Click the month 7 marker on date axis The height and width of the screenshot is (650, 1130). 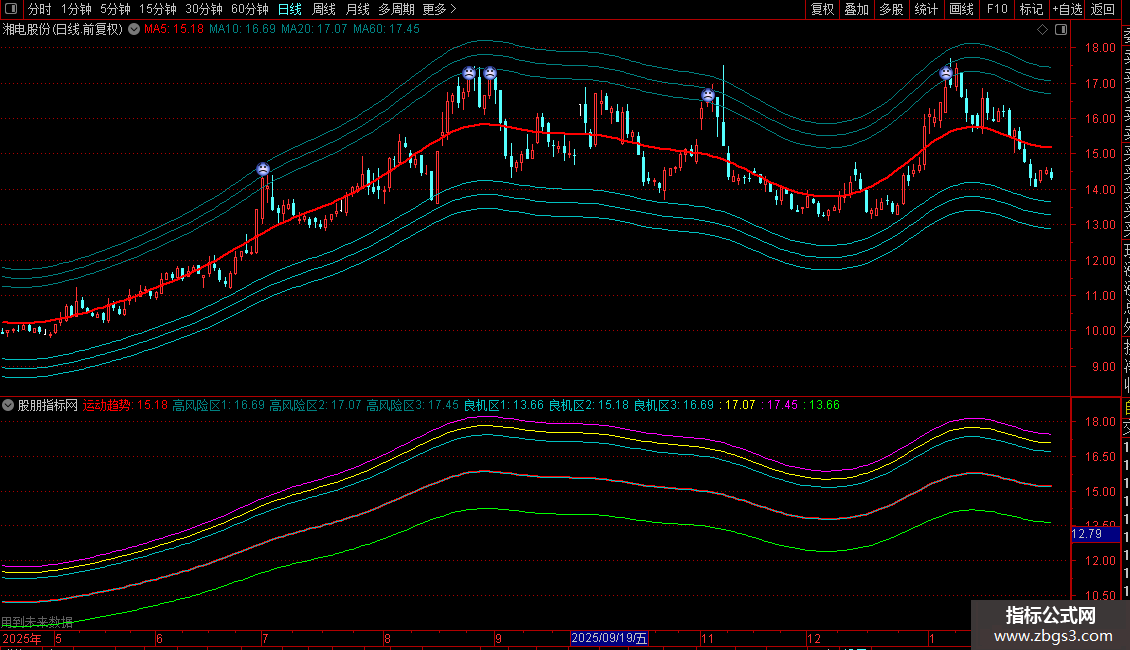click(x=264, y=638)
